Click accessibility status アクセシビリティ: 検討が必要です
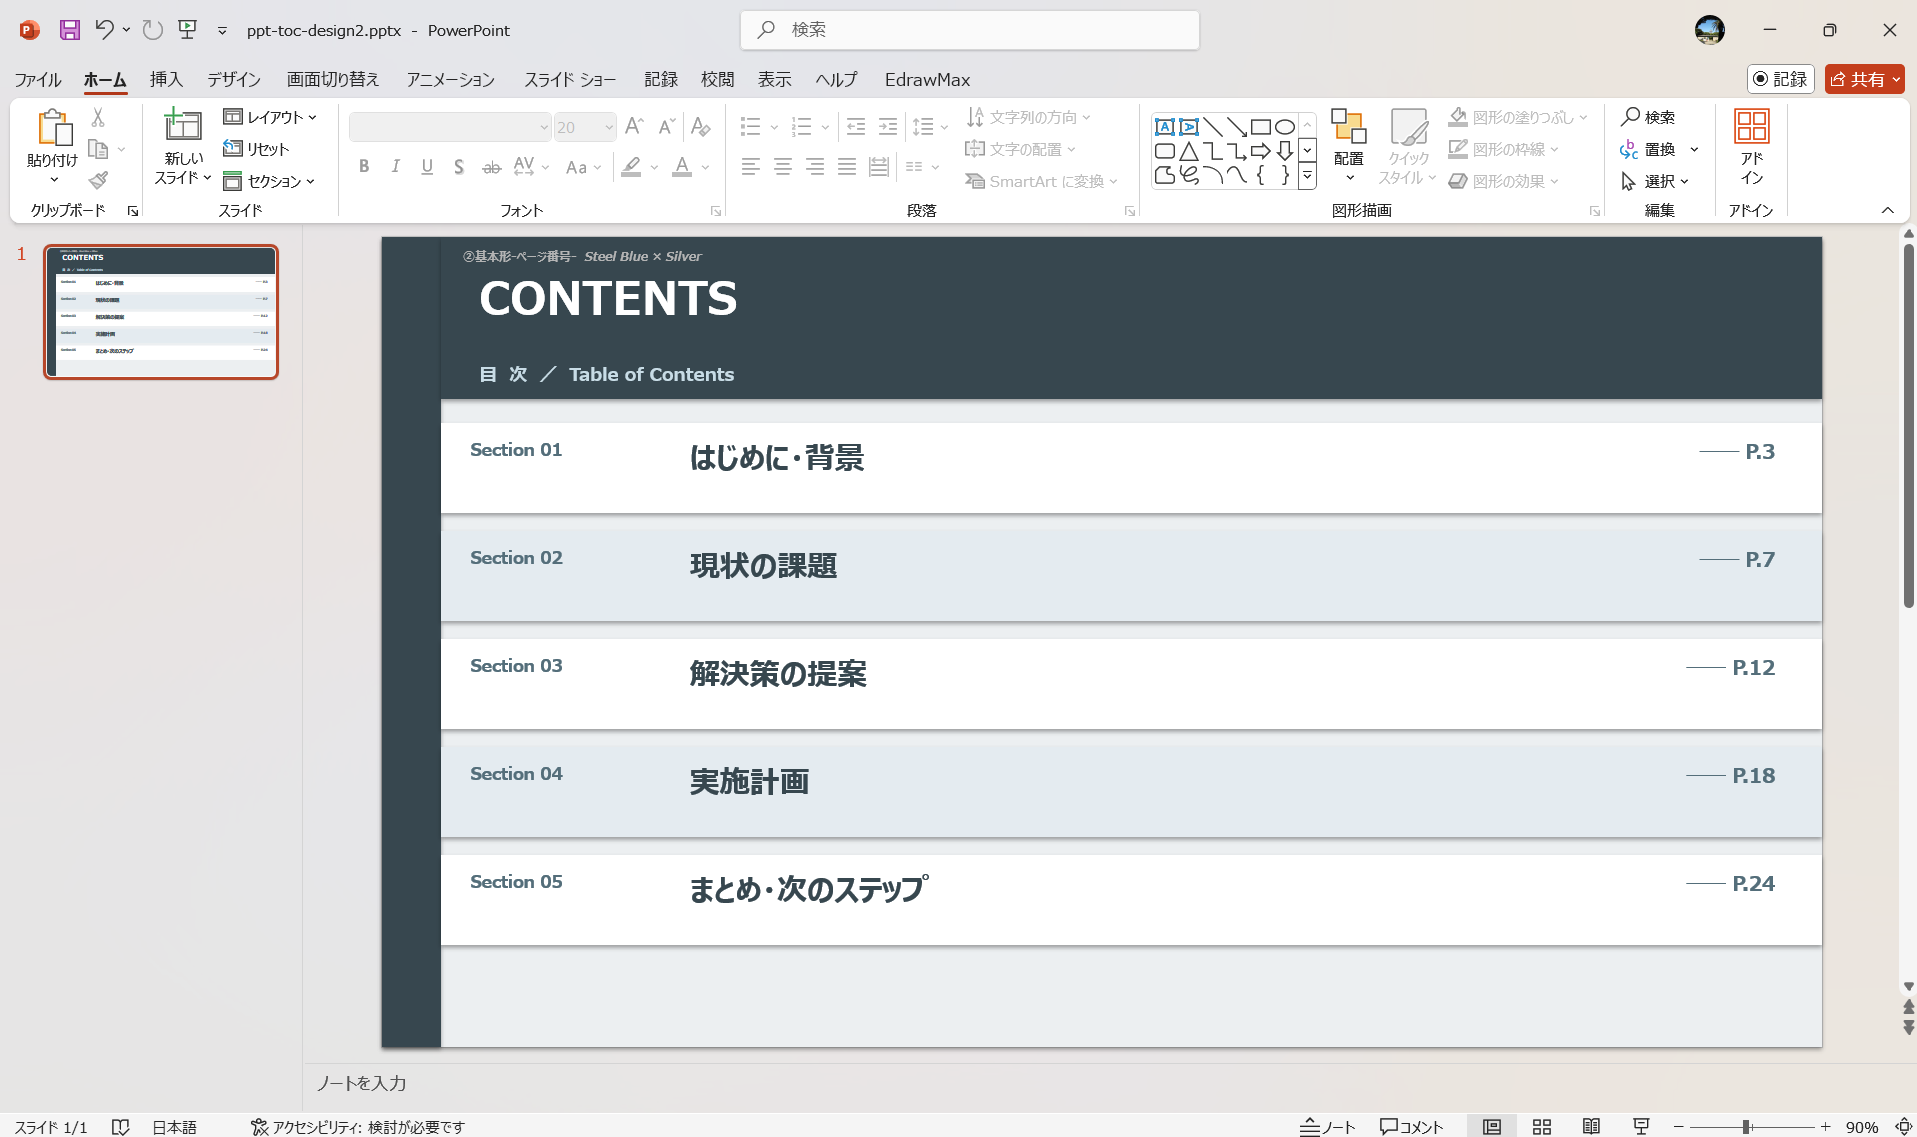The width and height of the screenshot is (1917, 1137). click(x=357, y=1126)
